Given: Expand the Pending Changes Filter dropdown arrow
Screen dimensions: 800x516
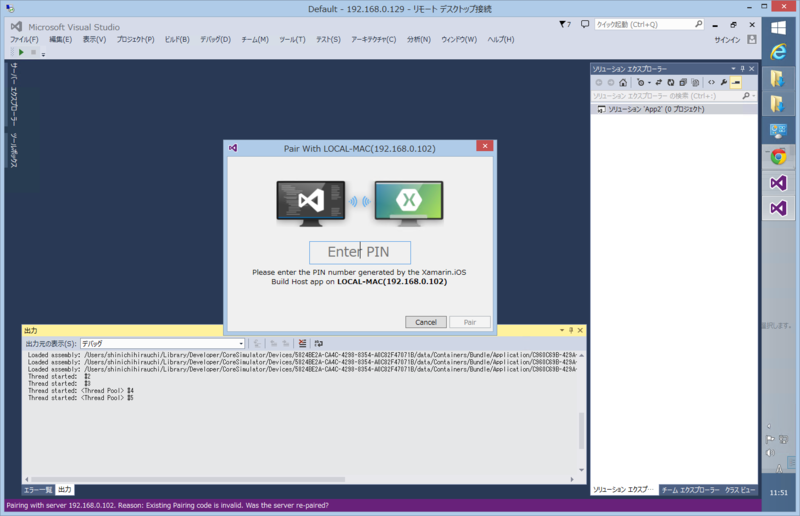Looking at the screenshot, I should coord(649,82).
